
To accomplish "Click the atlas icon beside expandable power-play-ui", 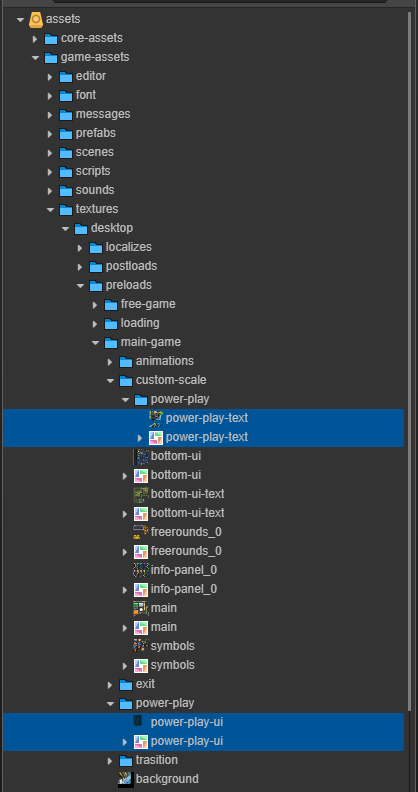I will pos(141,741).
